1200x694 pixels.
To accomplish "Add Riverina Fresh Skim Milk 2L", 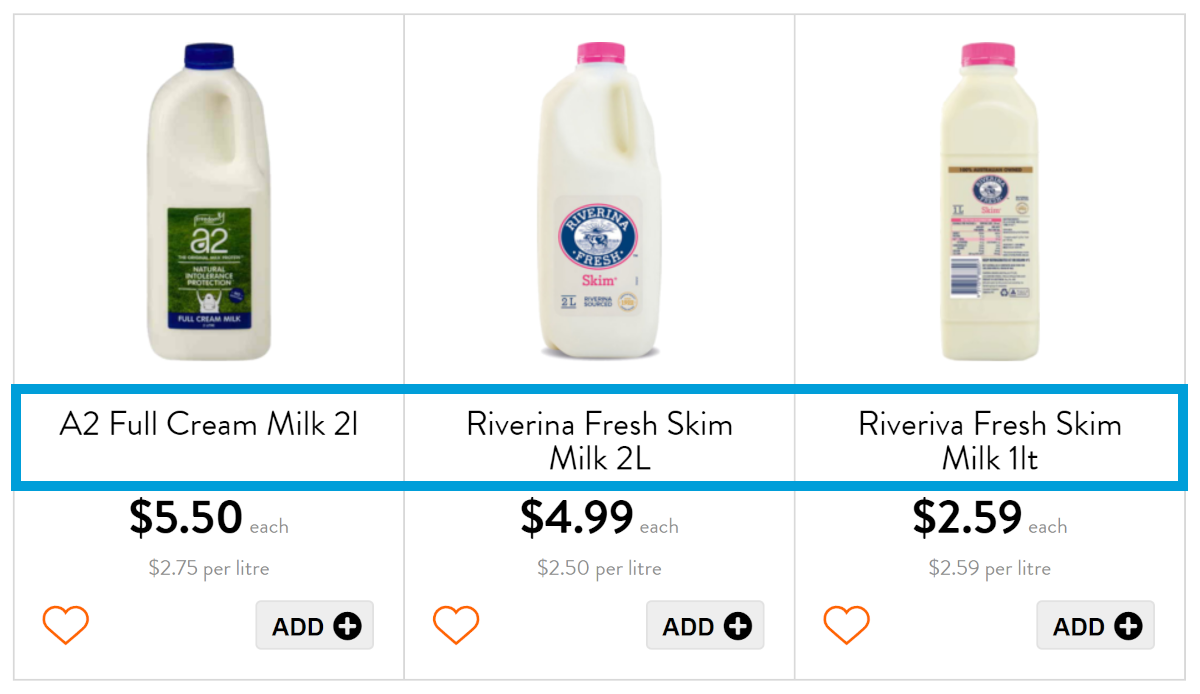I will (x=705, y=626).
